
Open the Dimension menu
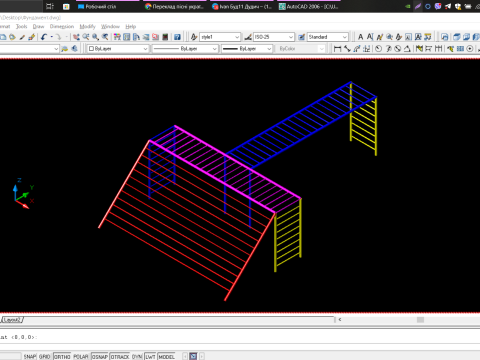pyautogui.click(x=62, y=26)
